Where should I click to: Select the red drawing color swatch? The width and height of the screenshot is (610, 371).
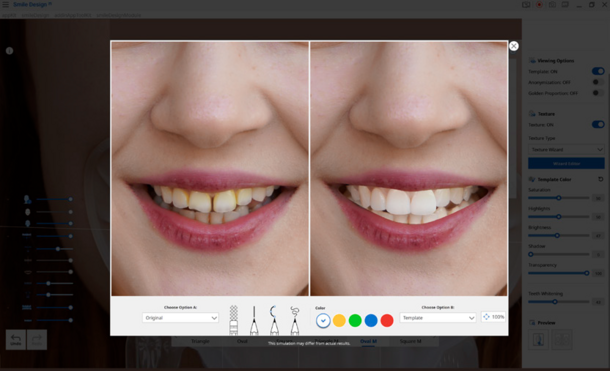pos(387,320)
